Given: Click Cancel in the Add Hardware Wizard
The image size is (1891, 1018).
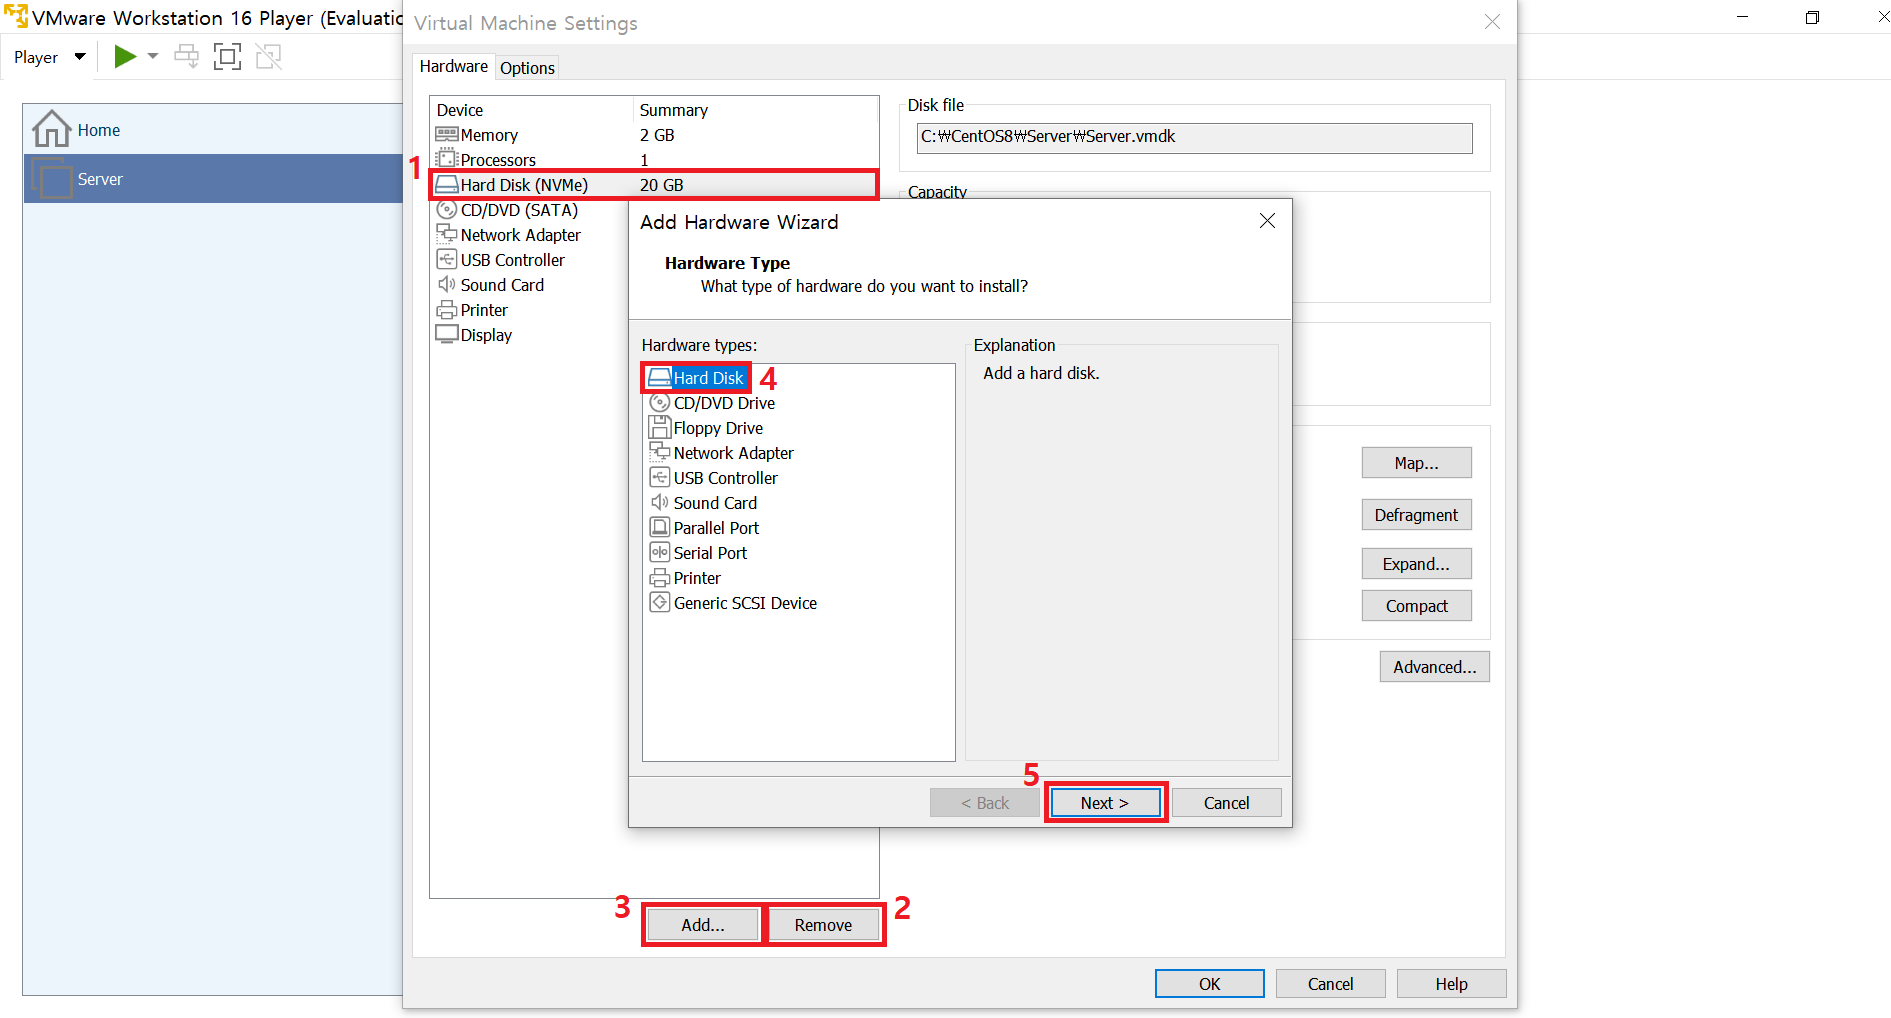Looking at the screenshot, I should click(1226, 802).
